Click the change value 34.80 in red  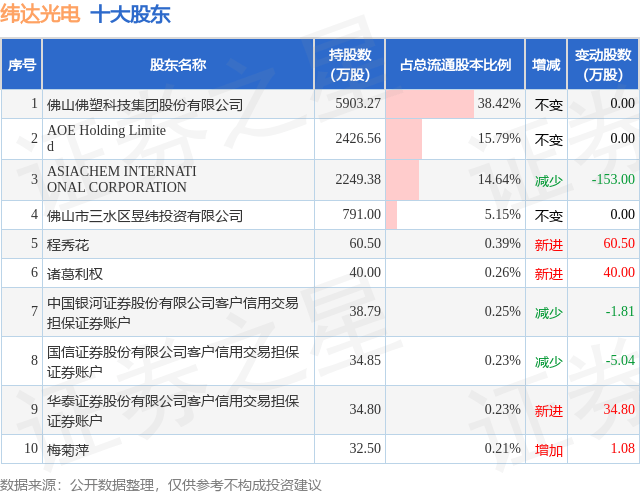click(619, 409)
